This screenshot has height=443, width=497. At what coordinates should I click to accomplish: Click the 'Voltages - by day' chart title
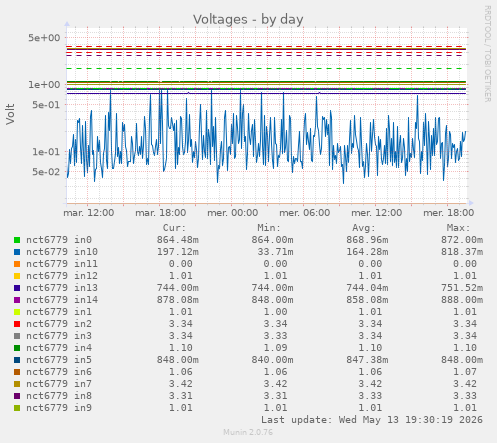tap(248, 19)
